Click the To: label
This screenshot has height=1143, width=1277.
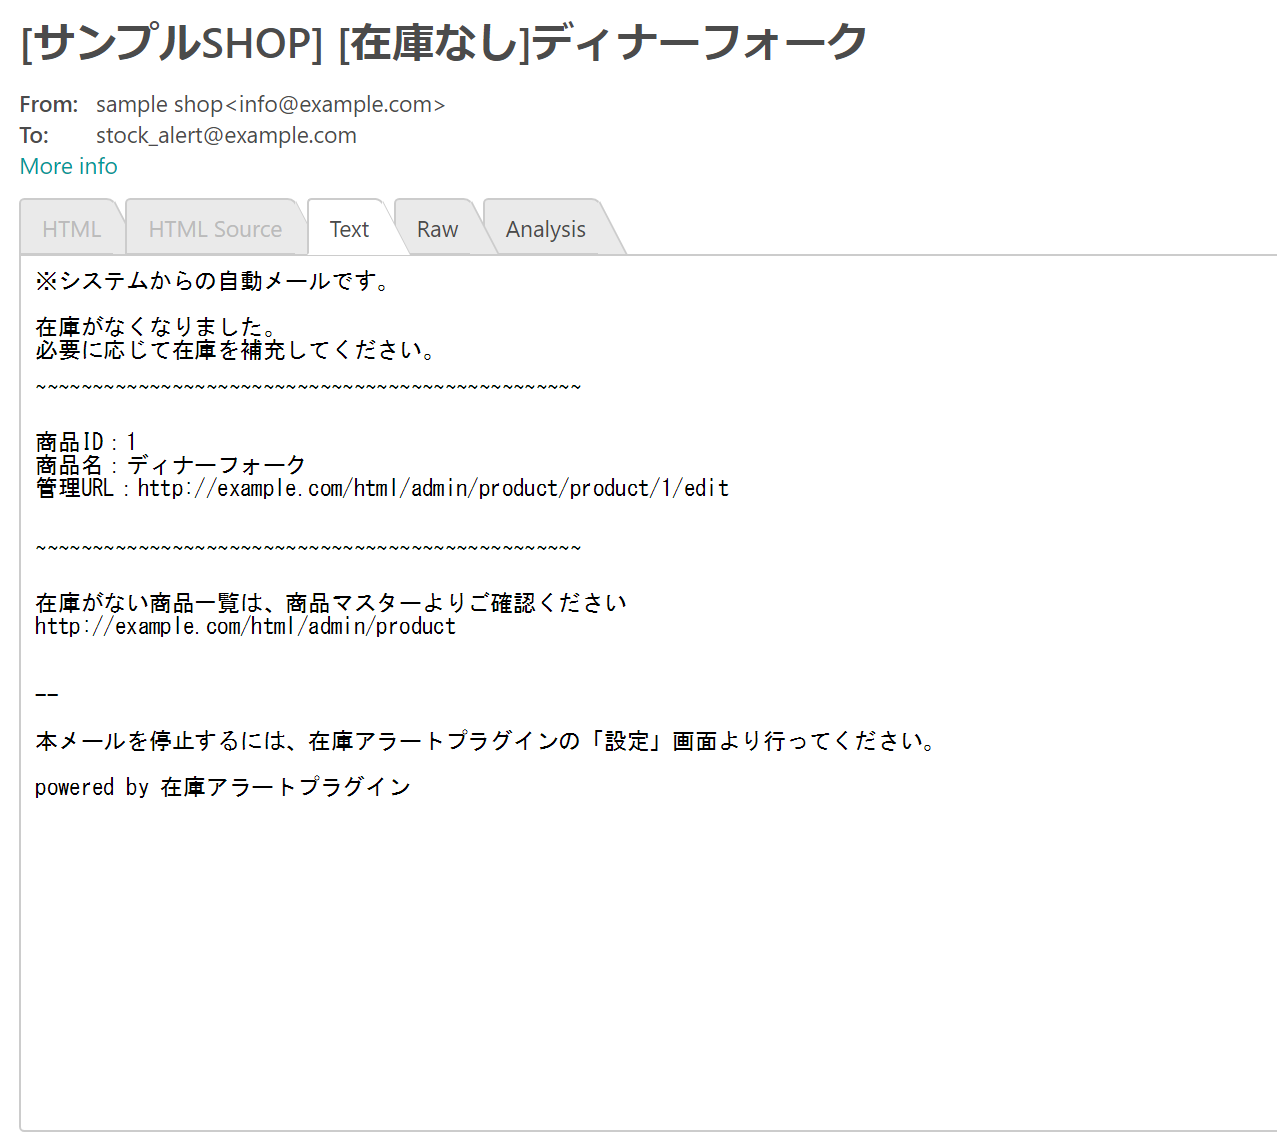coord(34,135)
